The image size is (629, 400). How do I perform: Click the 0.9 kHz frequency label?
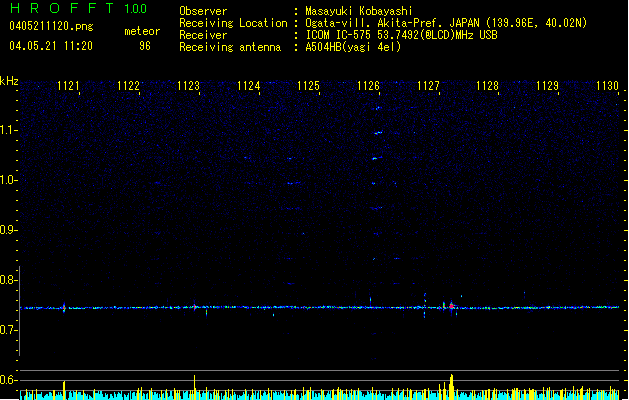(x=8, y=230)
